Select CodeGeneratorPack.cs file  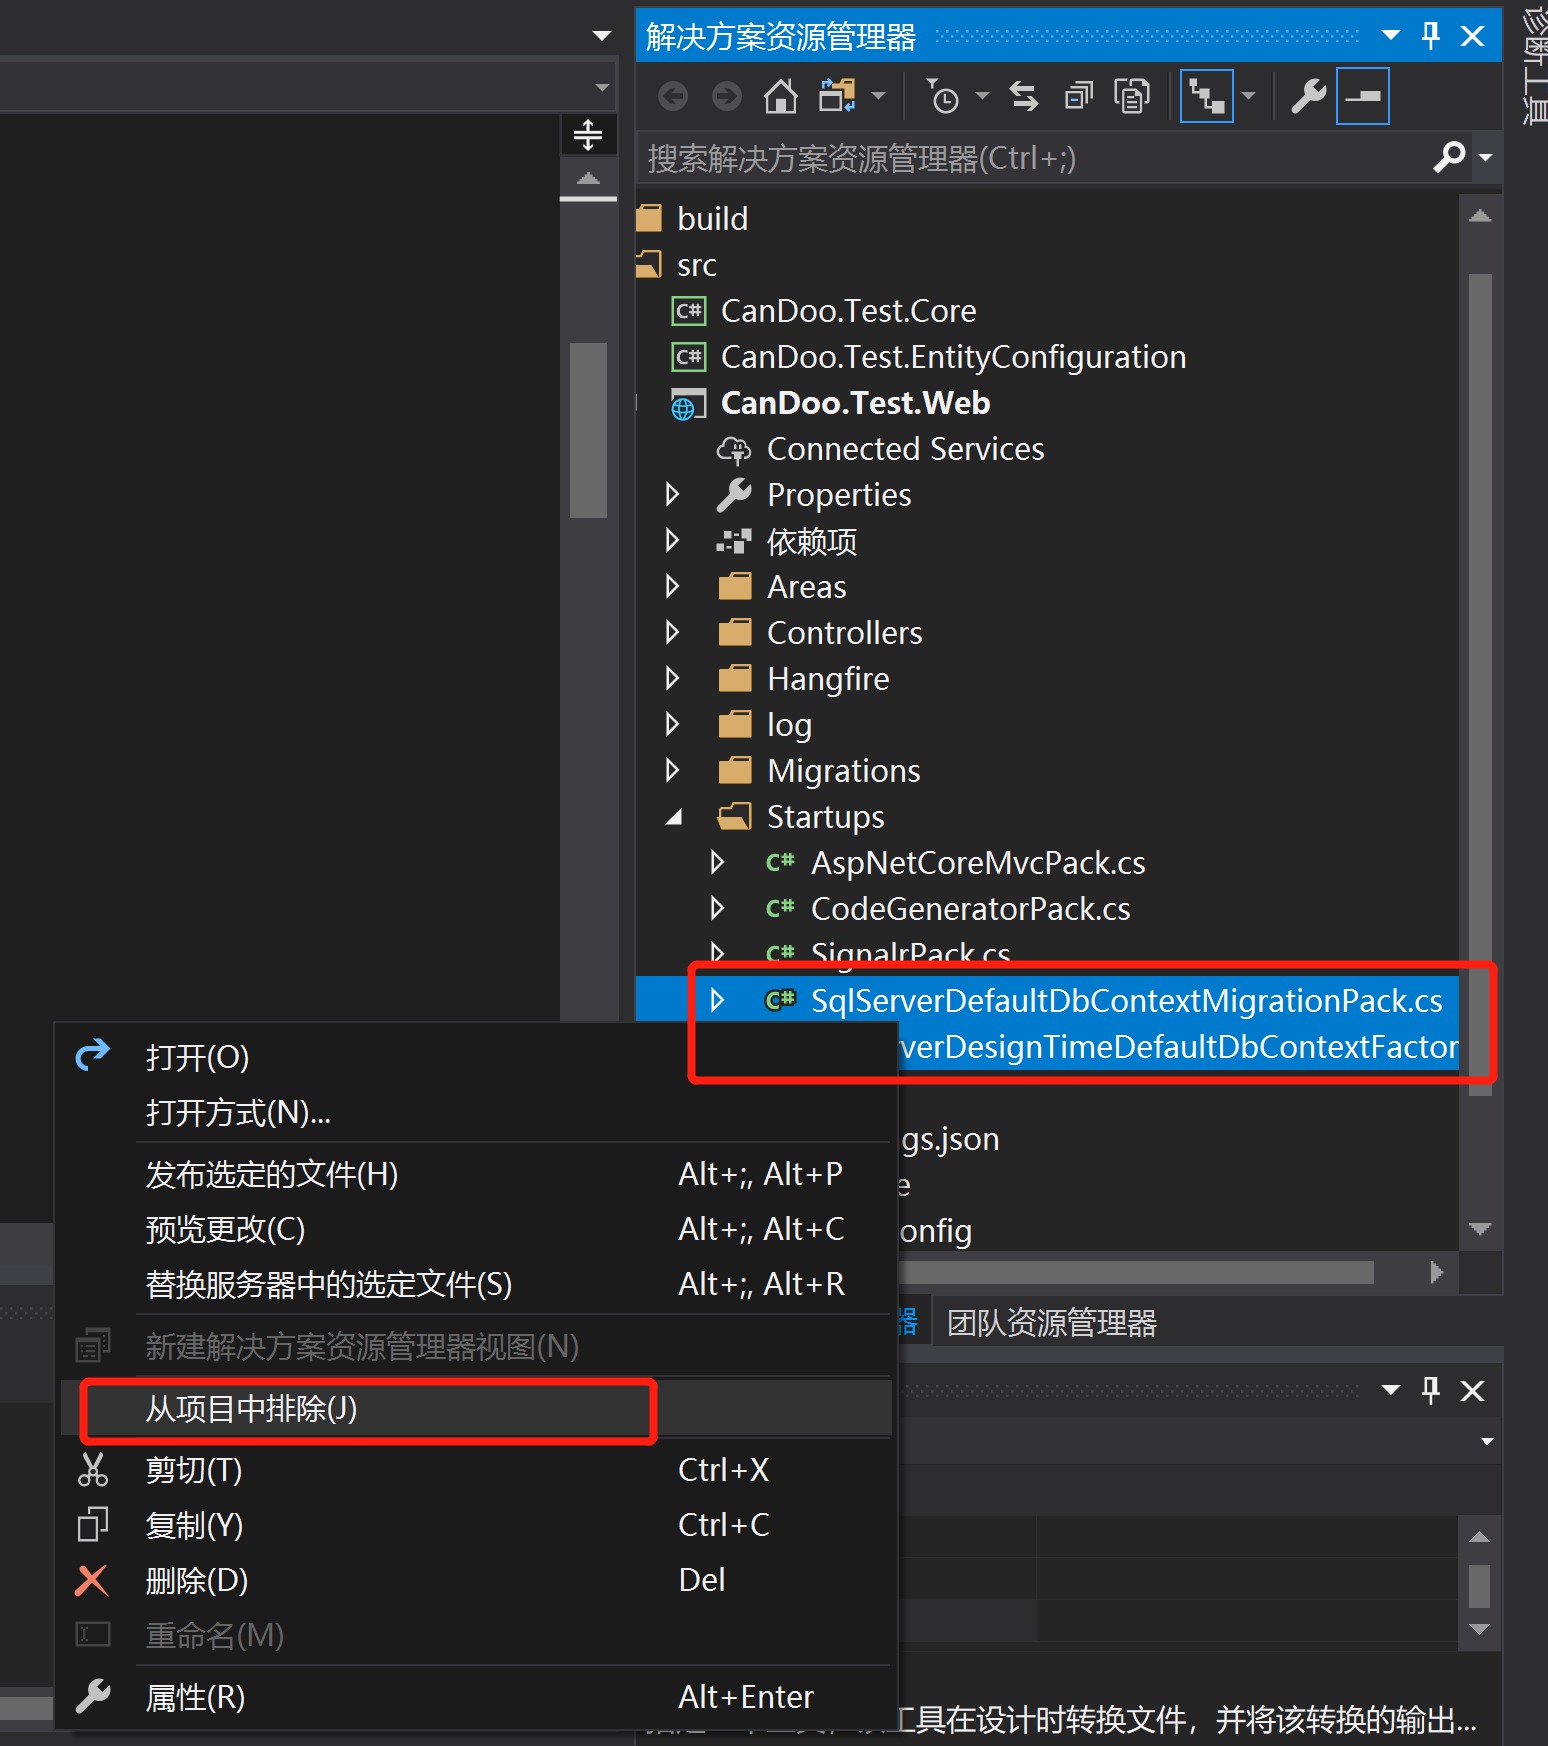pos(970,909)
